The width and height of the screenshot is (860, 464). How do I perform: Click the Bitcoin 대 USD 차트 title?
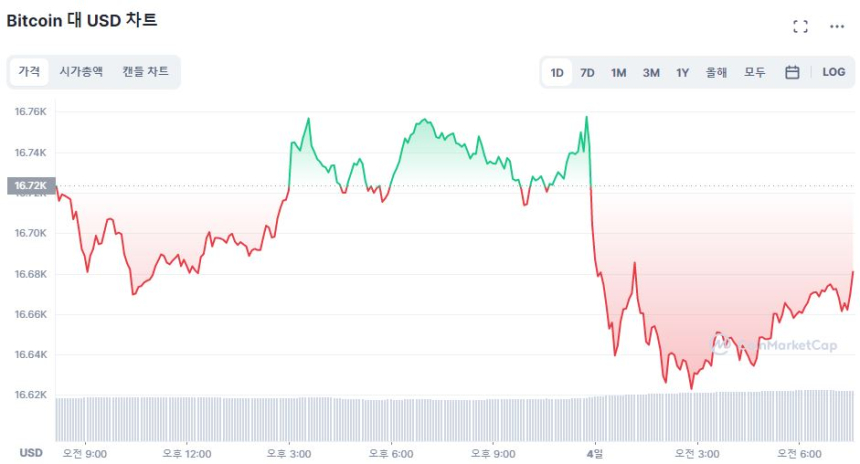point(82,20)
